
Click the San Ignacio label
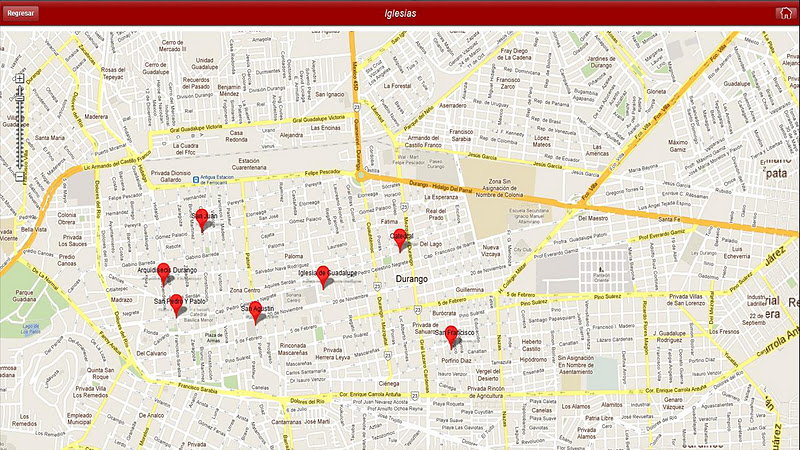pos(330,94)
